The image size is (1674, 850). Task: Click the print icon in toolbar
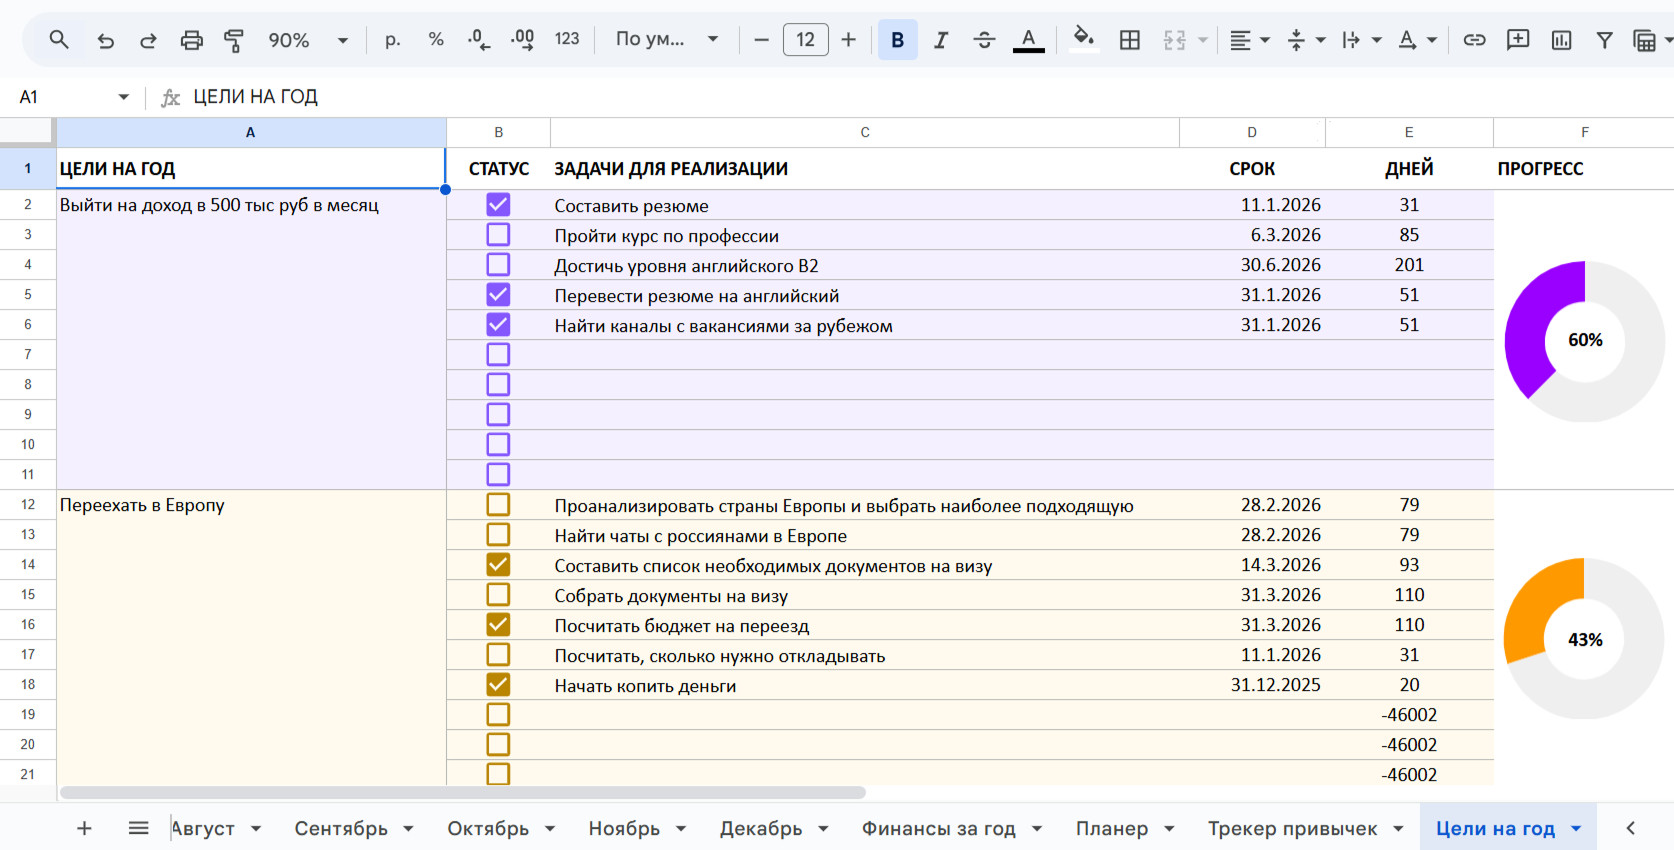click(x=191, y=40)
